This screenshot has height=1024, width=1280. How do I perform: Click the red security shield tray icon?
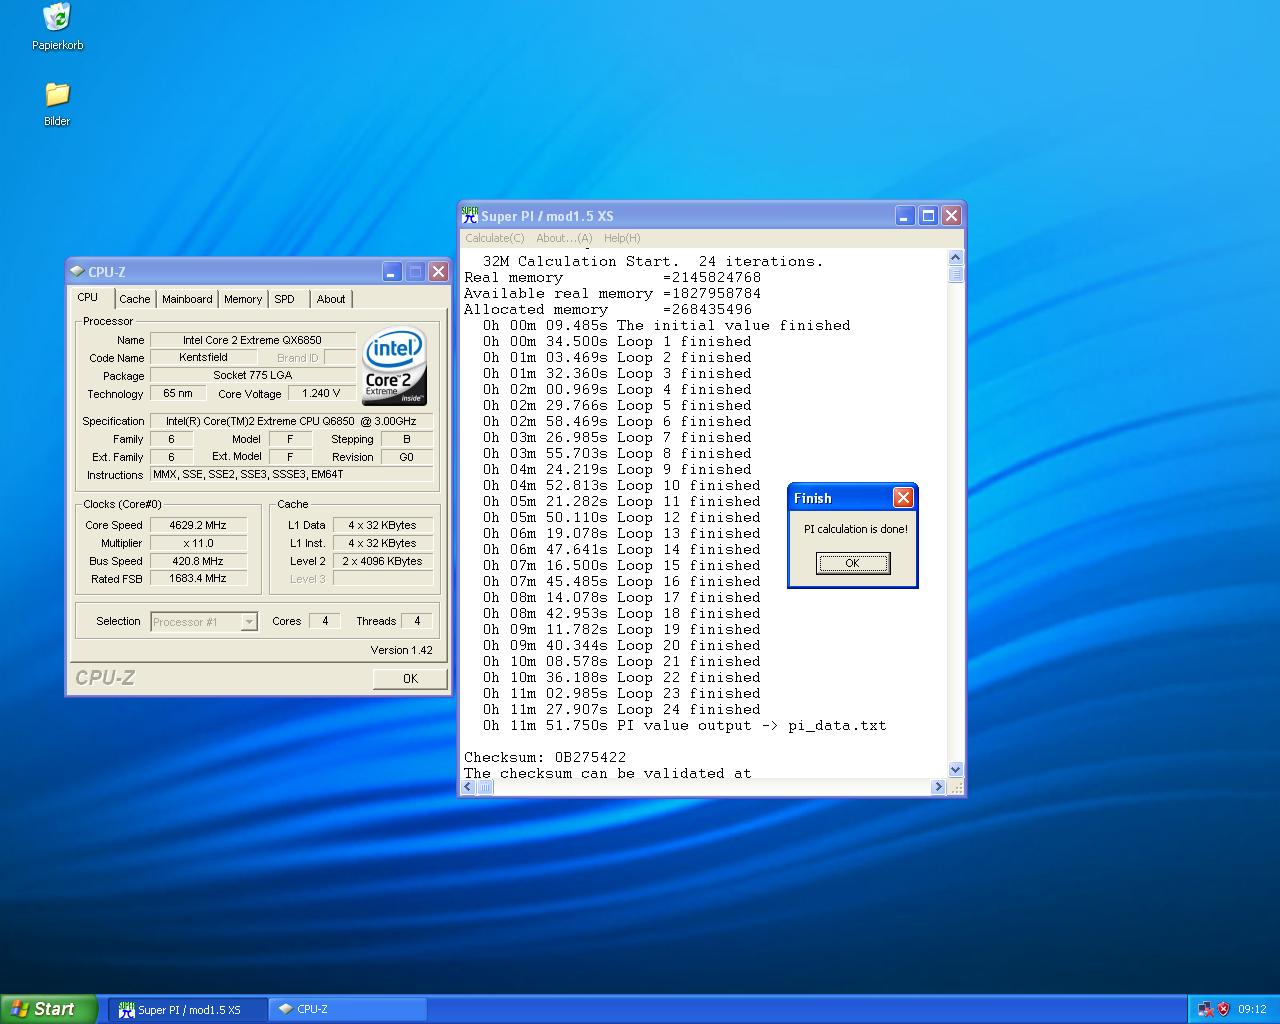pos(1223,1009)
